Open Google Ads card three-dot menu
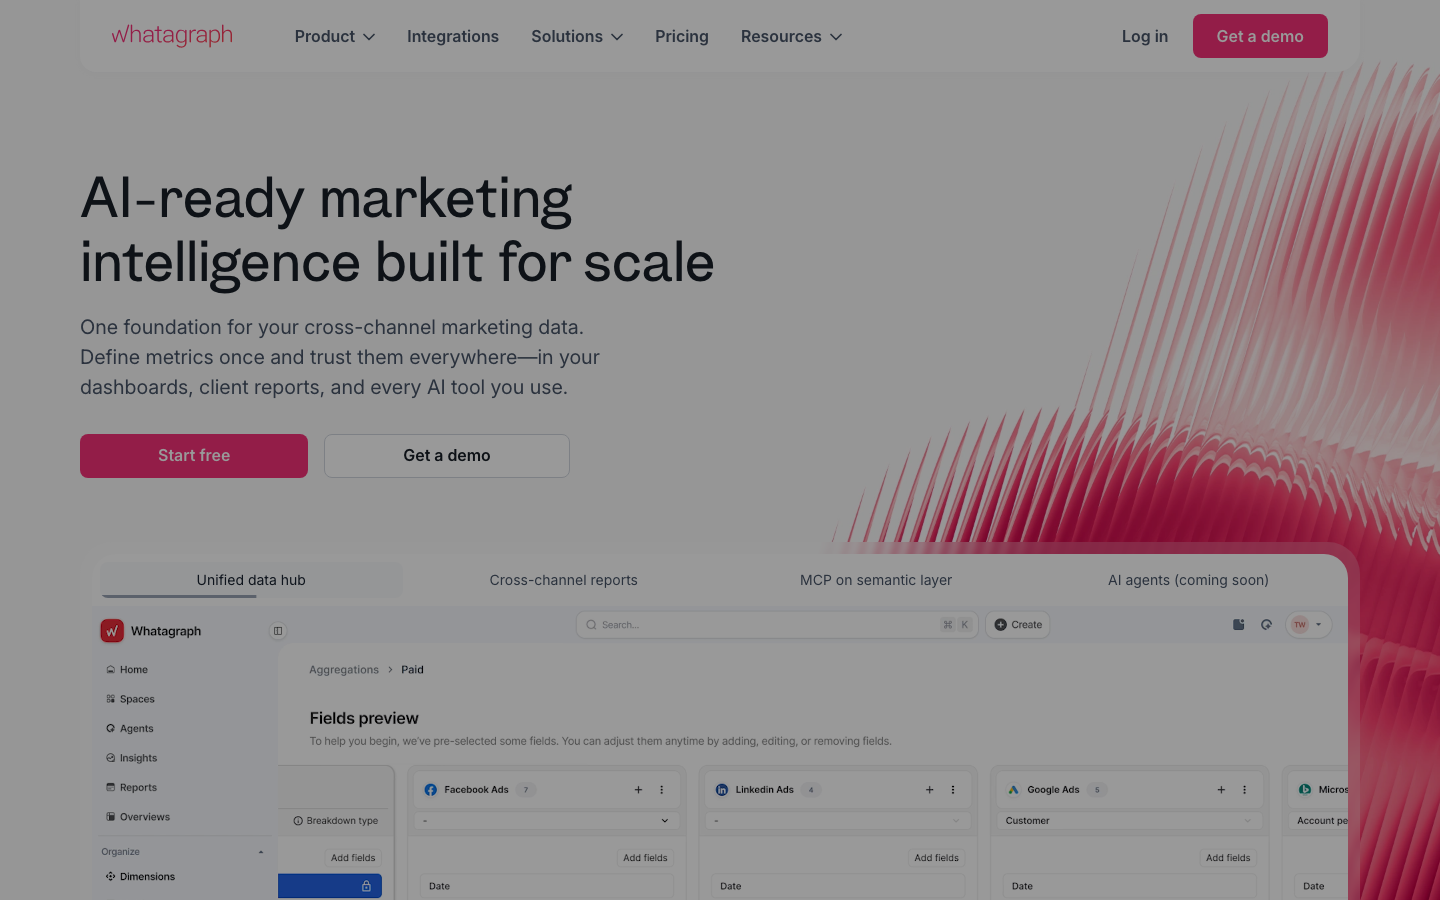The image size is (1440, 900). [1245, 790]
